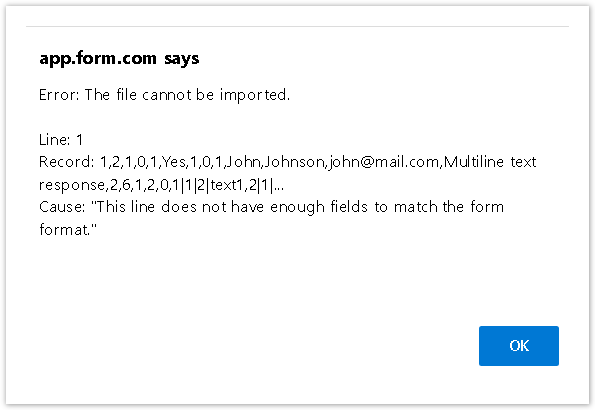Click the OK button

(x=519, y=346)
